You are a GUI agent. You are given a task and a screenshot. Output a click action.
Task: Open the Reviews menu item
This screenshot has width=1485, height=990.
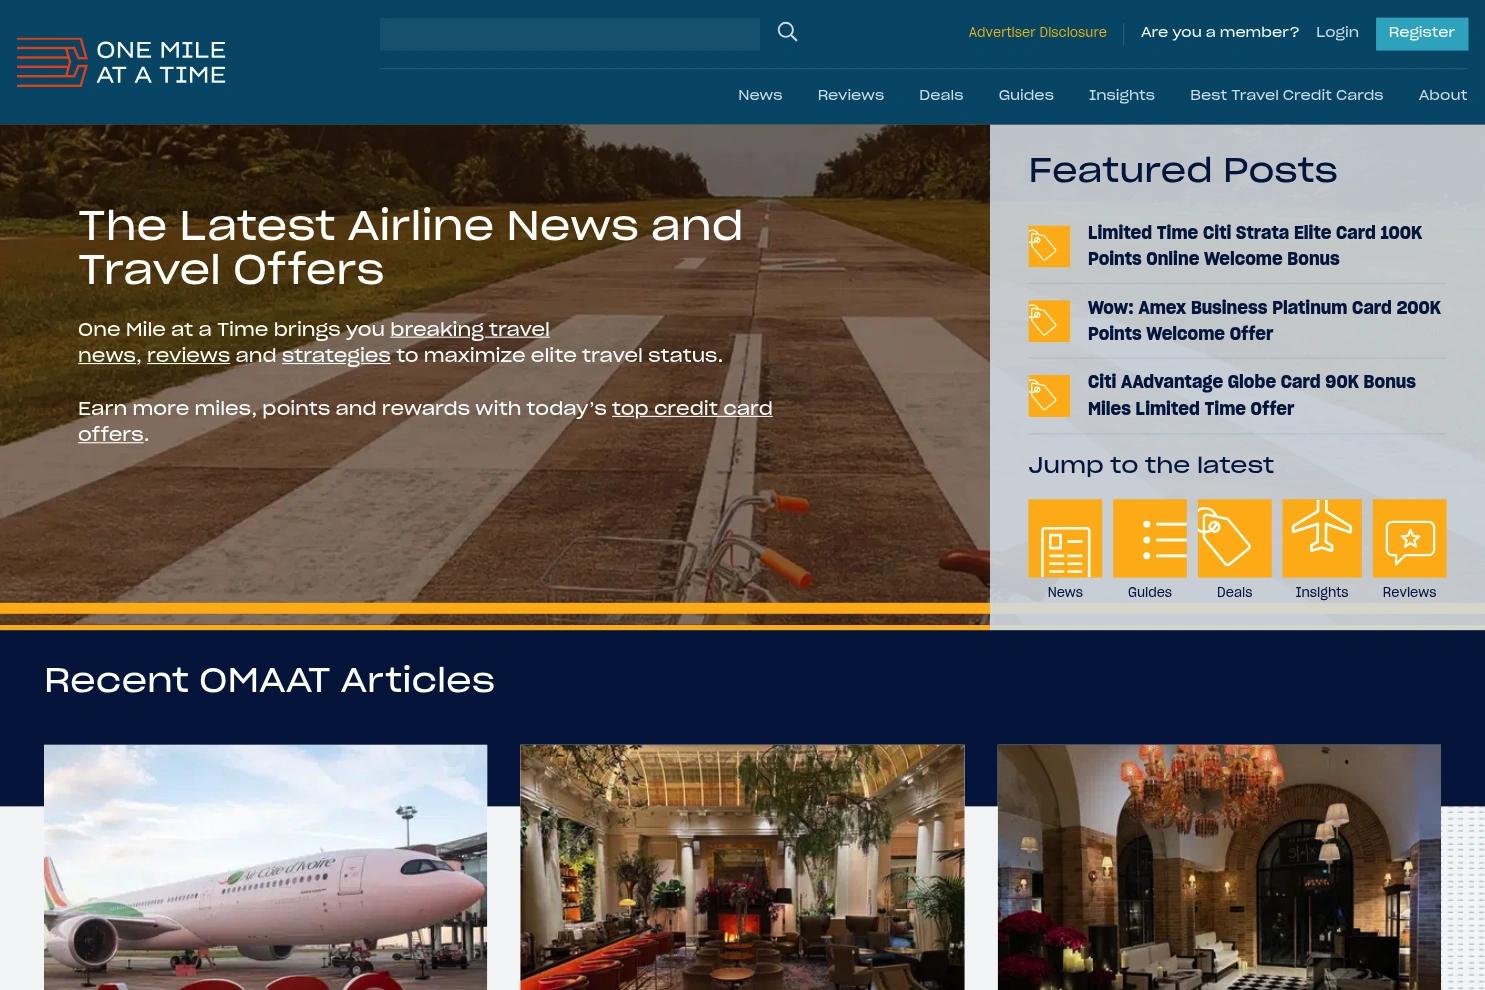pyautogui.click(x=851, y=95)
